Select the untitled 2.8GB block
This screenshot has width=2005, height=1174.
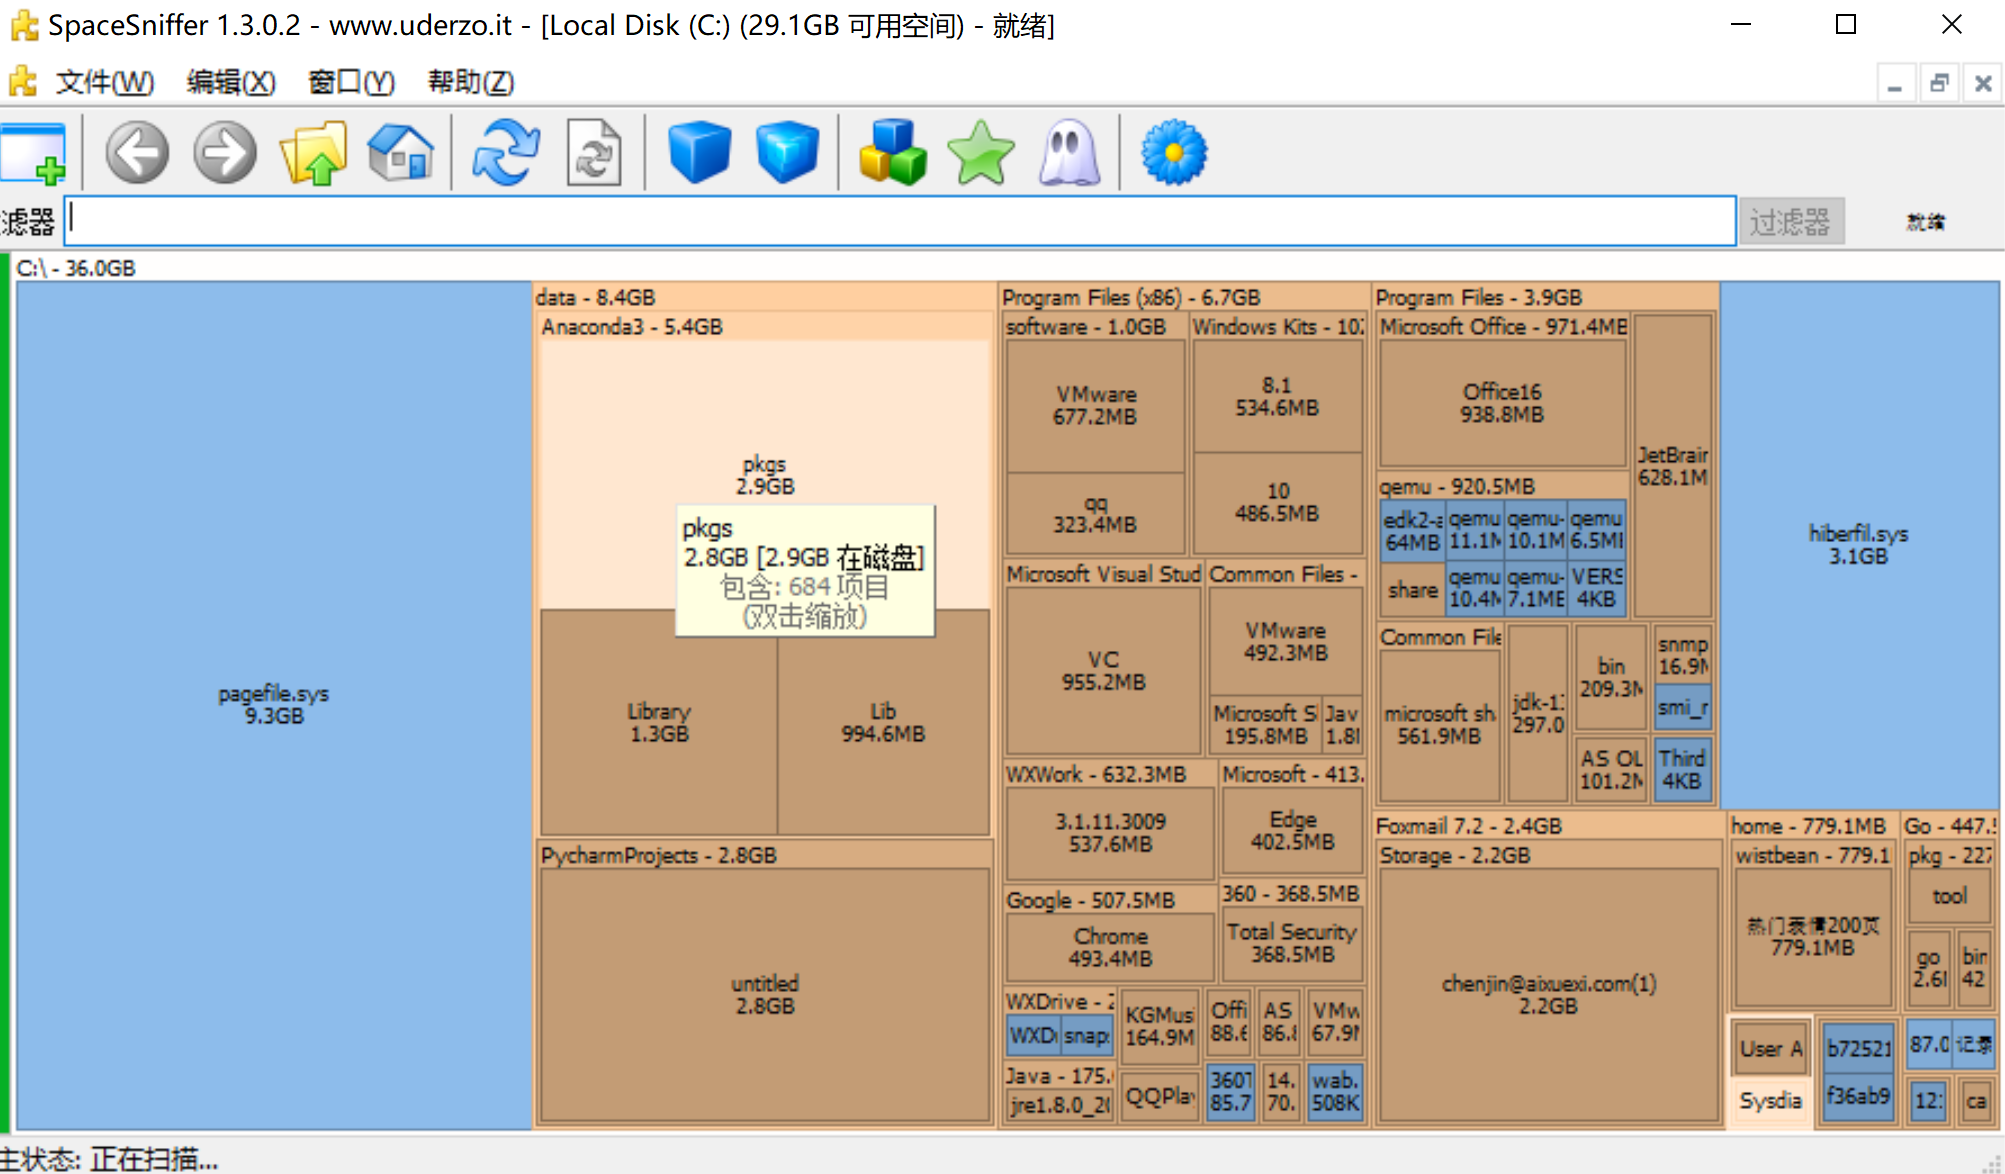pyautogui.click(x=765, y=995)
